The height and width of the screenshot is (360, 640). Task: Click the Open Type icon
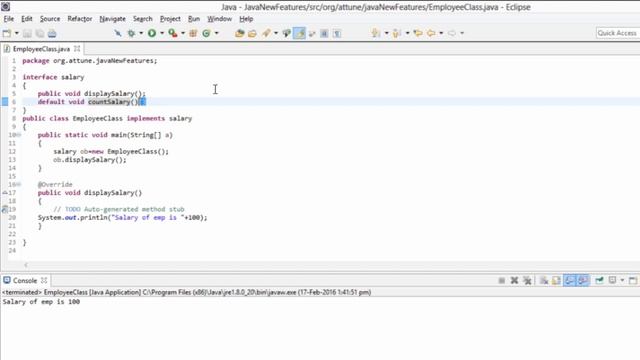tap(240, 33)
